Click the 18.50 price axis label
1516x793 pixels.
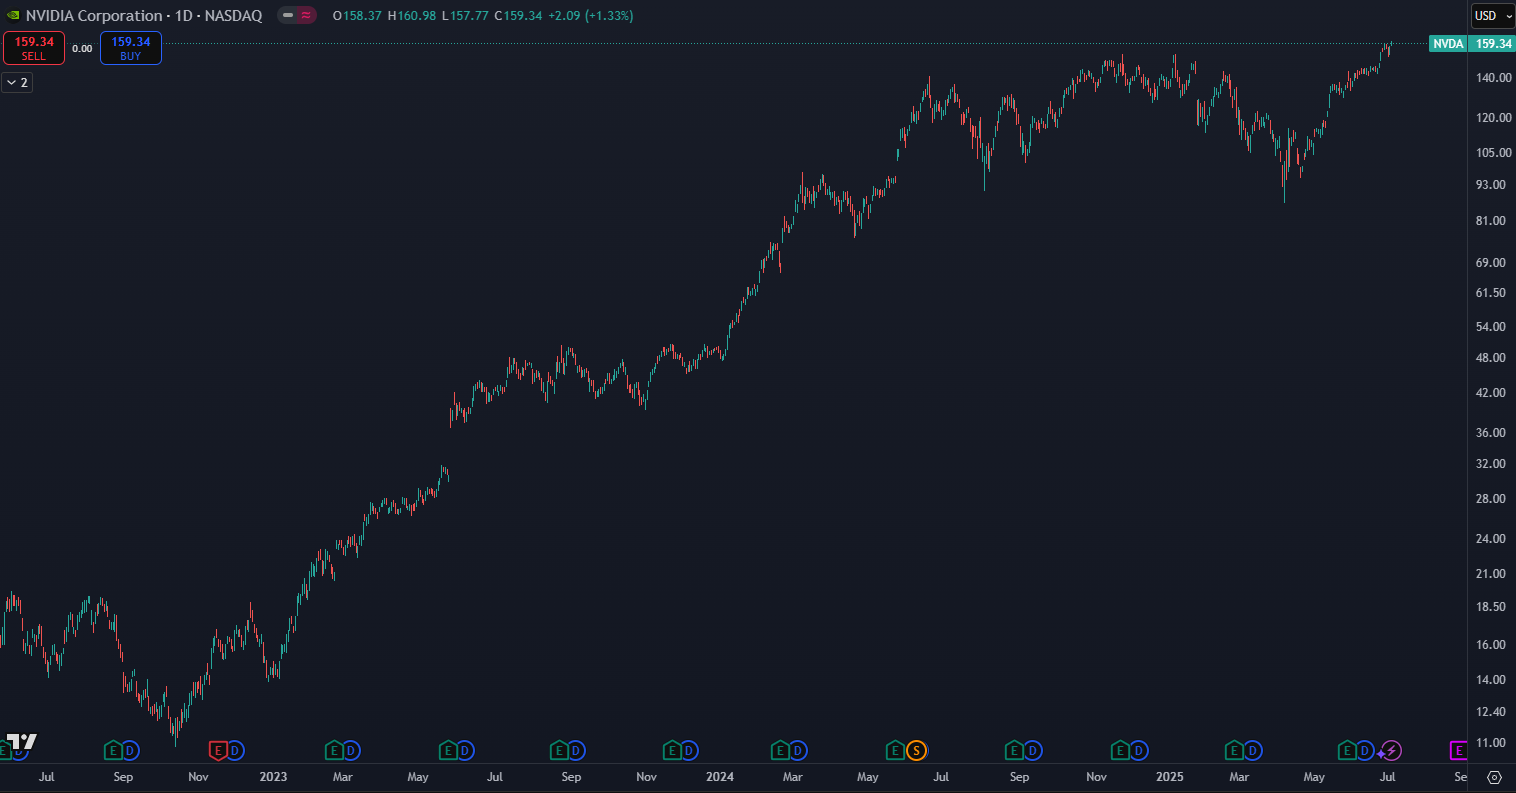(1493, 607)
